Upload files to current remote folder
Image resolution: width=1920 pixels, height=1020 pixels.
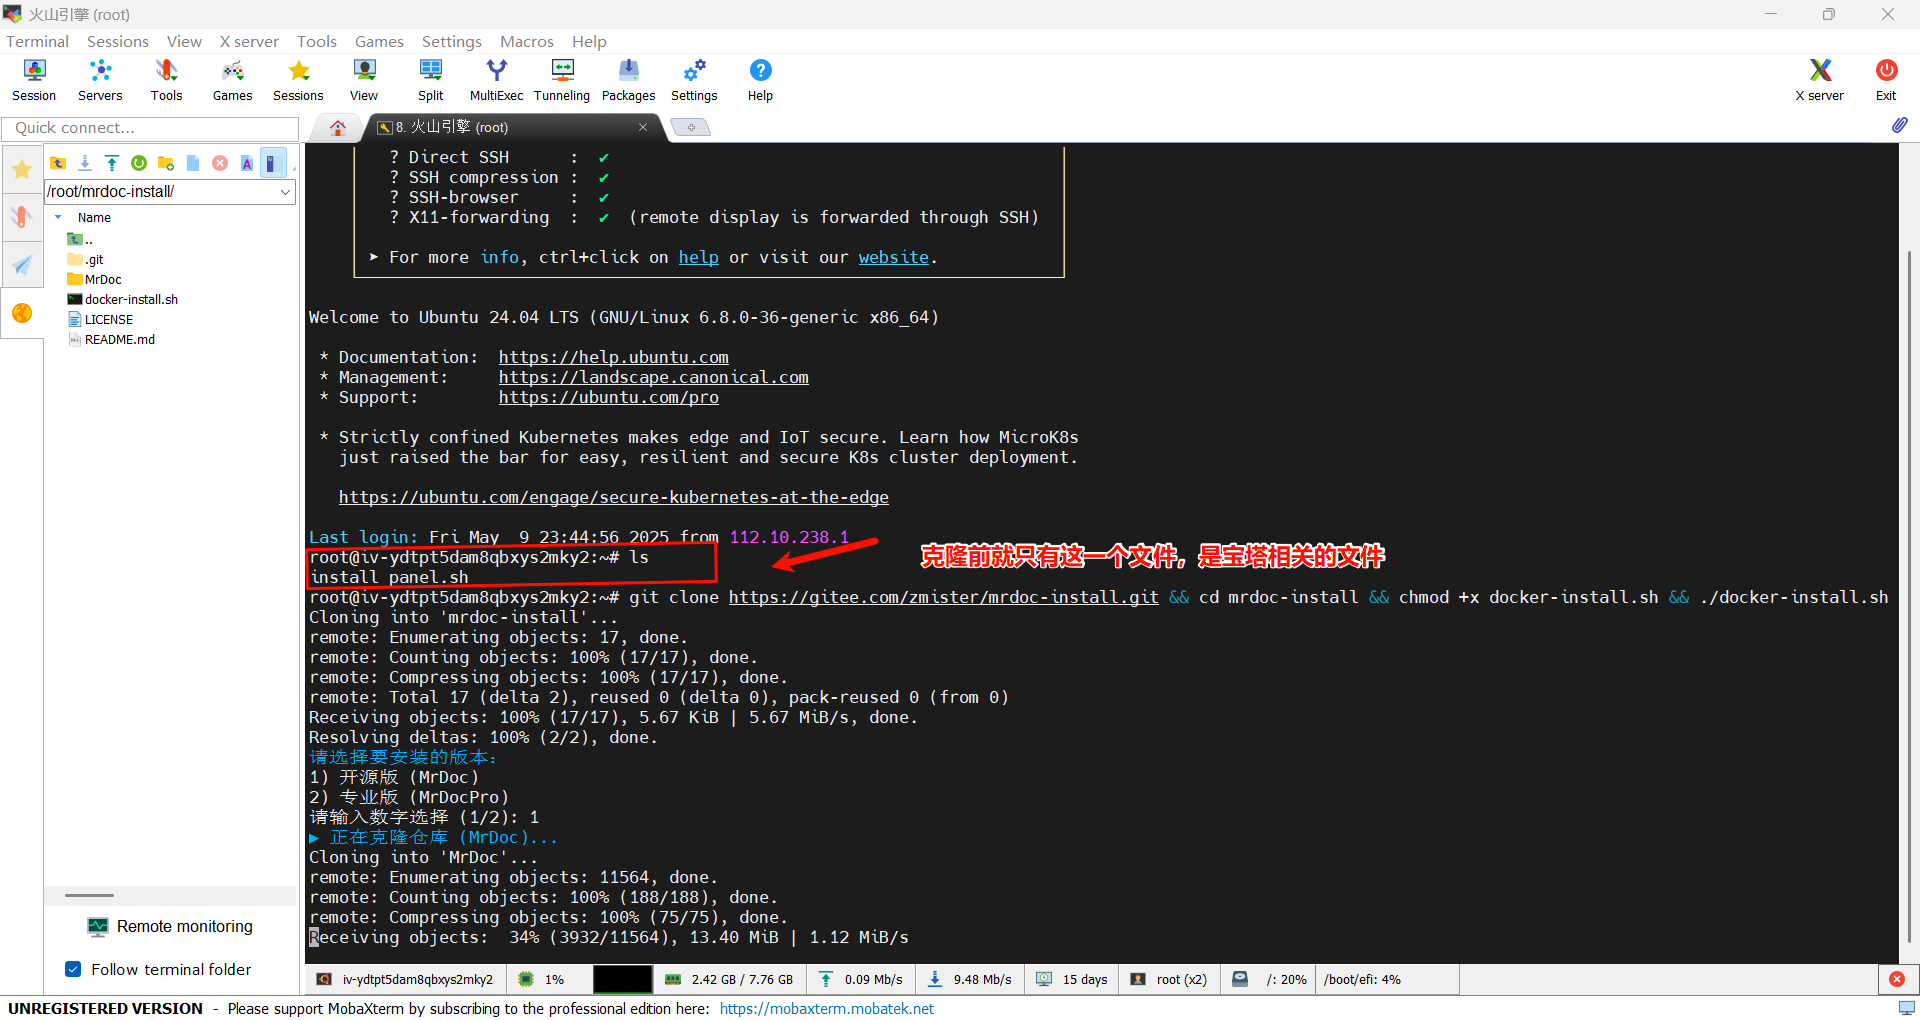coord(112,163)
